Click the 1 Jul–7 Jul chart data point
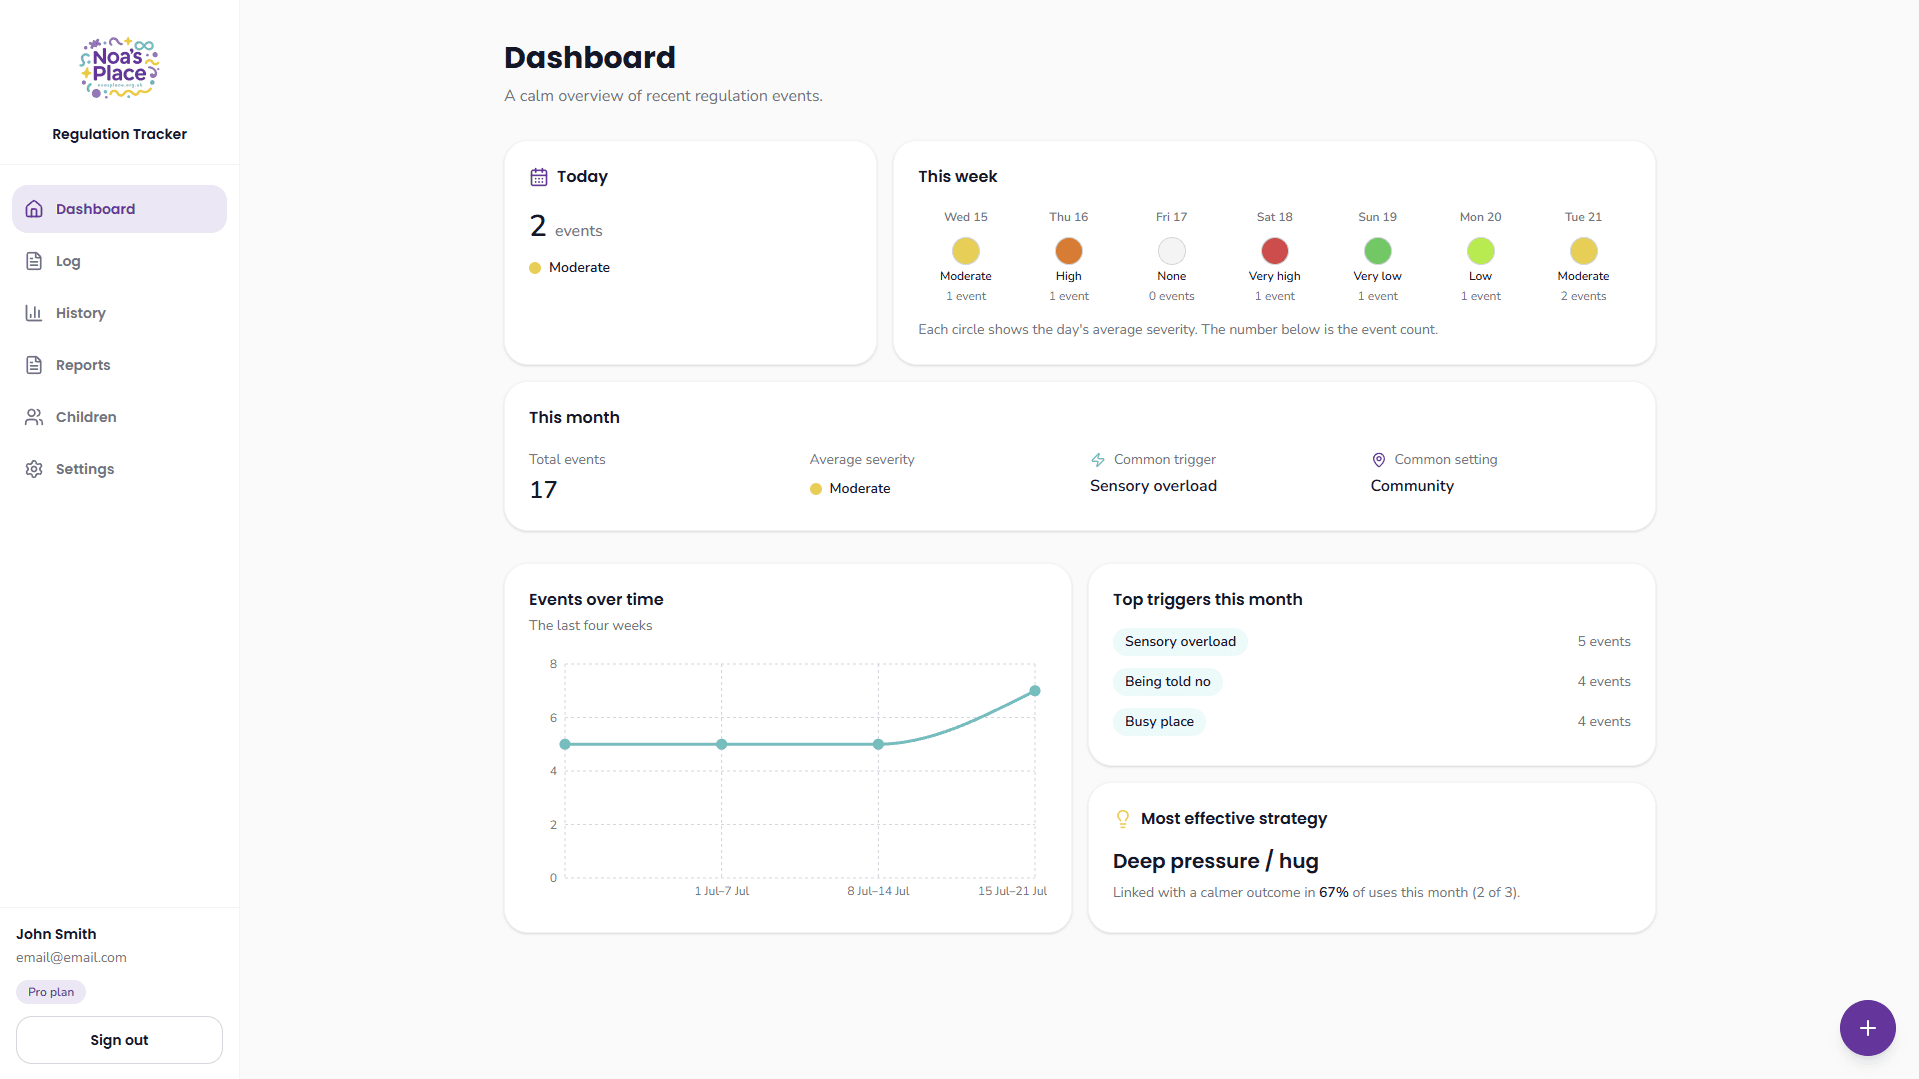 tap(721, 744)
